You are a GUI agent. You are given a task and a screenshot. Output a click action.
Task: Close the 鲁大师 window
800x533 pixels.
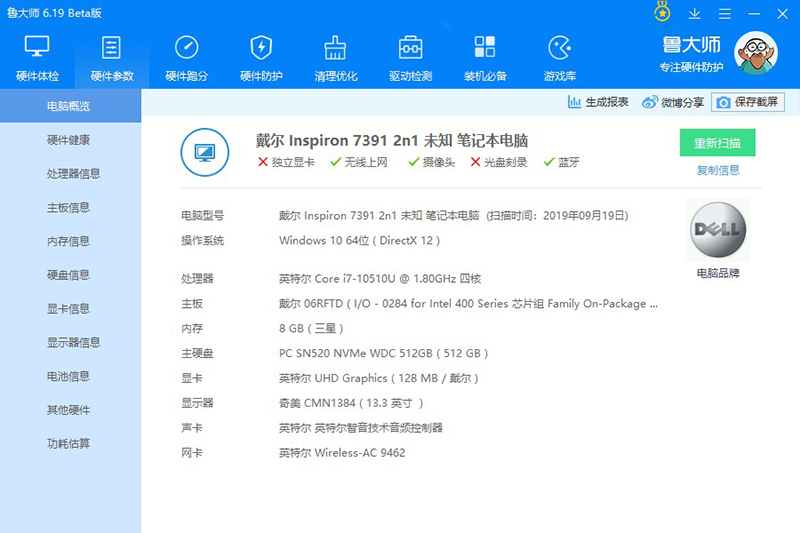point(783,14)
